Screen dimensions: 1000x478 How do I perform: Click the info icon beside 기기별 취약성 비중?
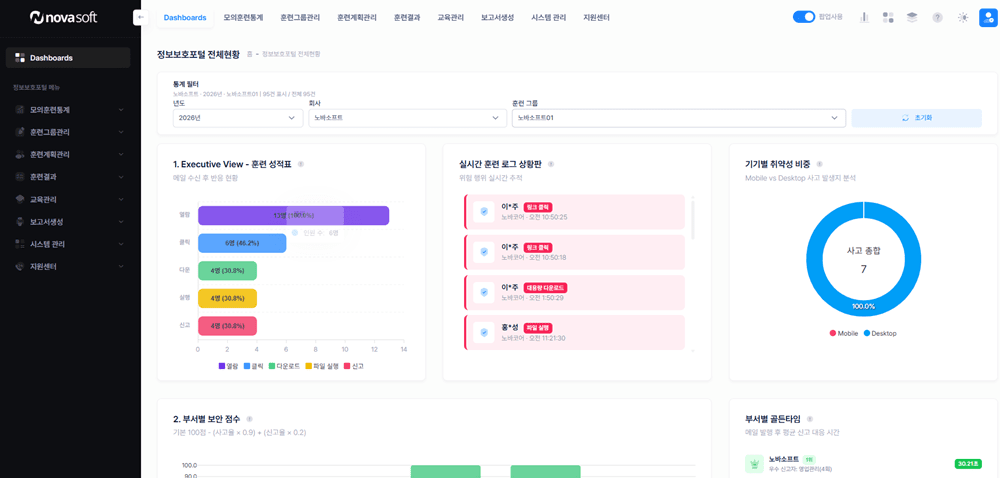[x=820, y=164]
